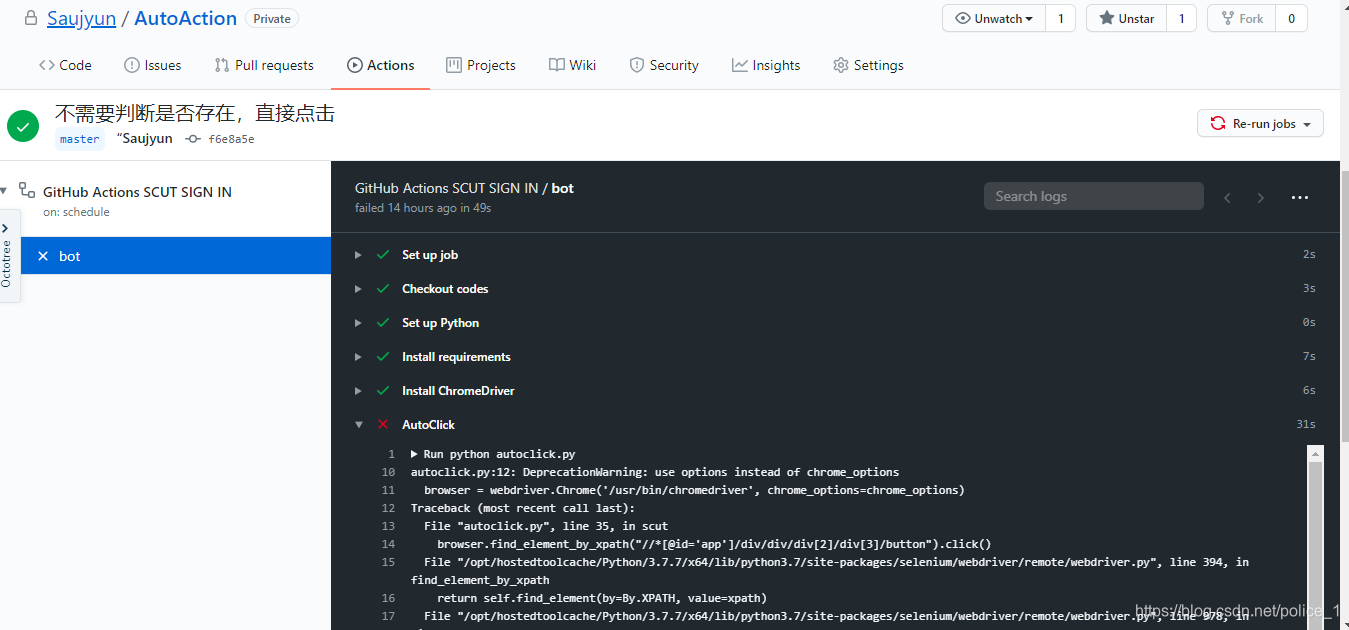Open the Wiki tab
This screenshot has height=630, width=1349.
pos(572,65)
